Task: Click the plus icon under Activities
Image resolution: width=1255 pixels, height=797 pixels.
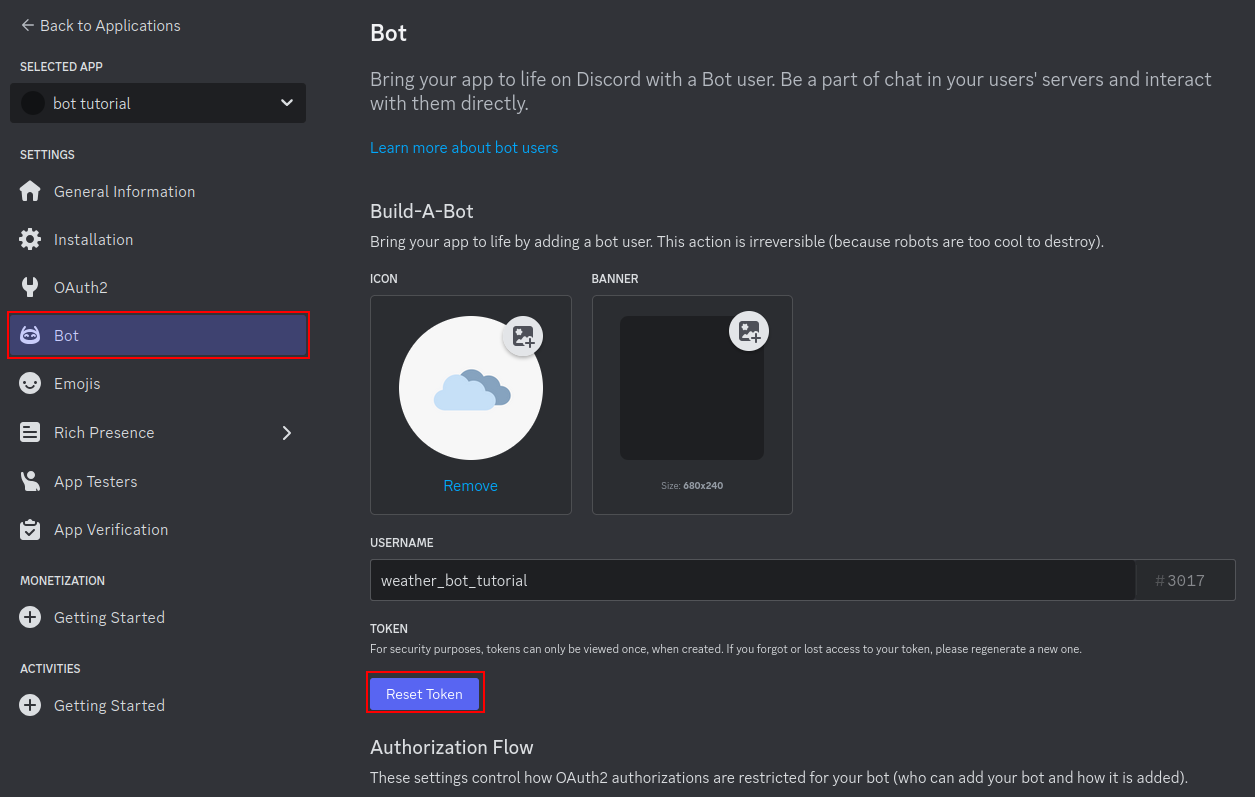Action: coord(30,705)
